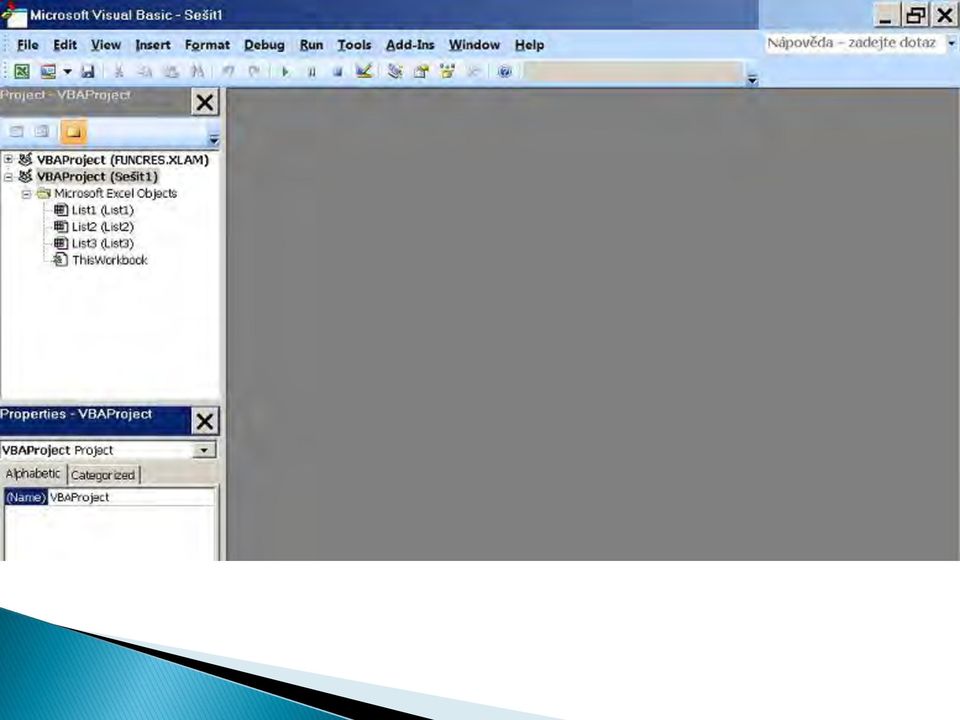The width and height of the screenshot is (960, 720).
Task: Toggle Design Mode icon
Action: 364,71
